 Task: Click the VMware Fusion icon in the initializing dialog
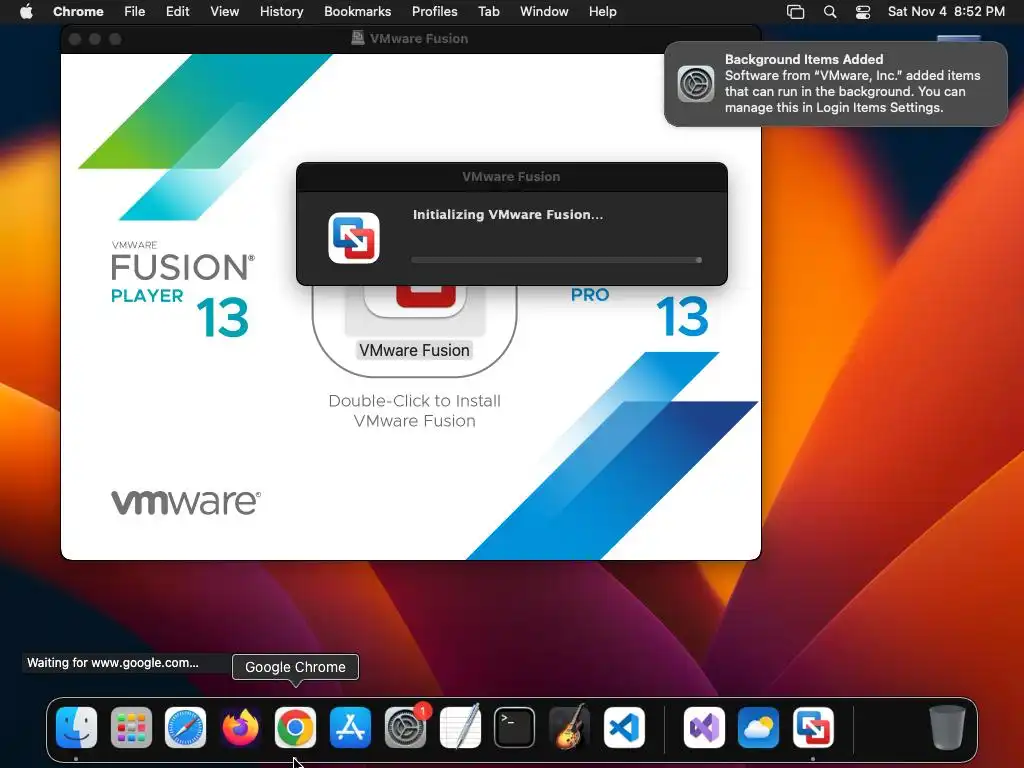pos(353,238)
